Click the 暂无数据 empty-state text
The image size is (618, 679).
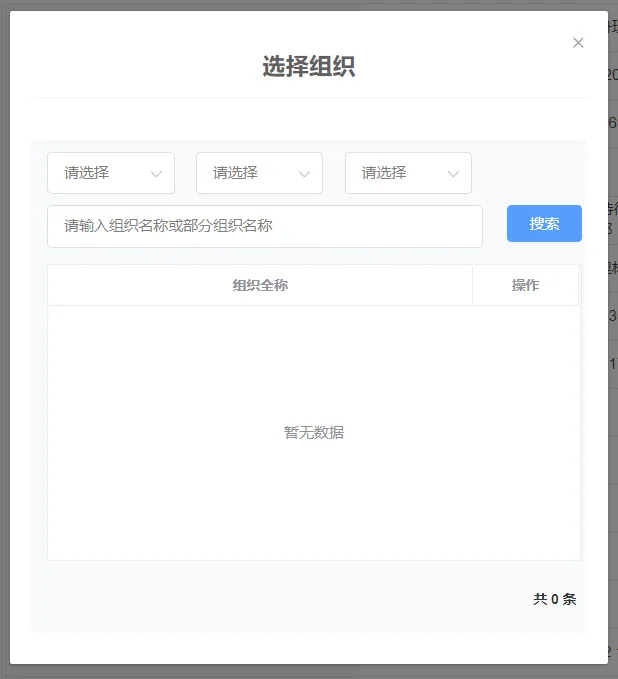(314, 433)
